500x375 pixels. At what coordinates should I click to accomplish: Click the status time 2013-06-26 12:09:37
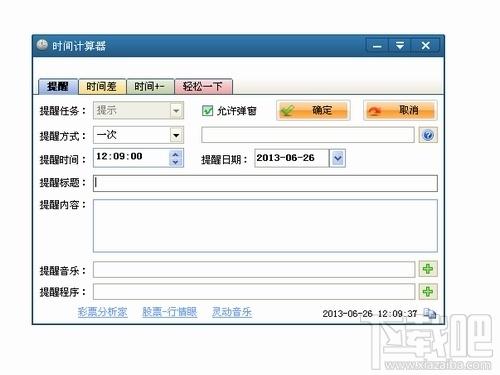click(x=370, y=314)
